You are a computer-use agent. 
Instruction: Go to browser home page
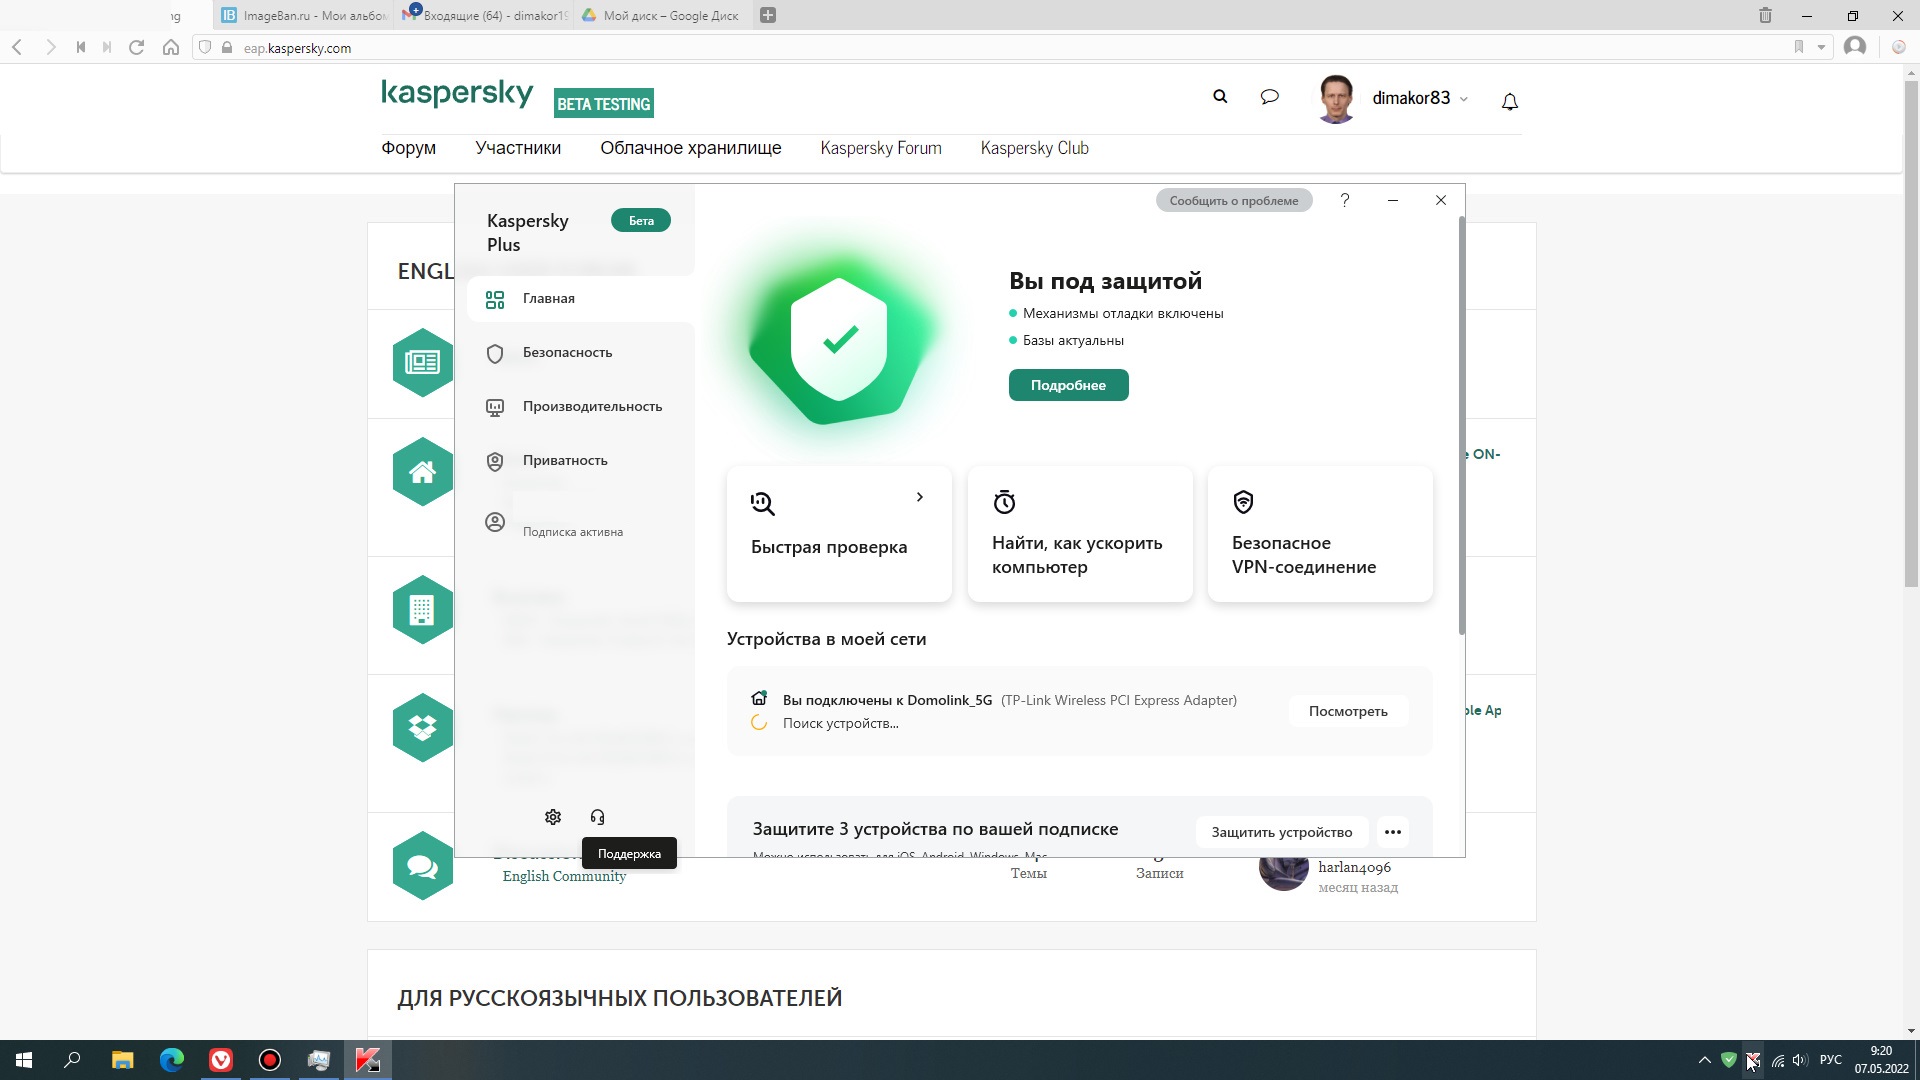171,47
